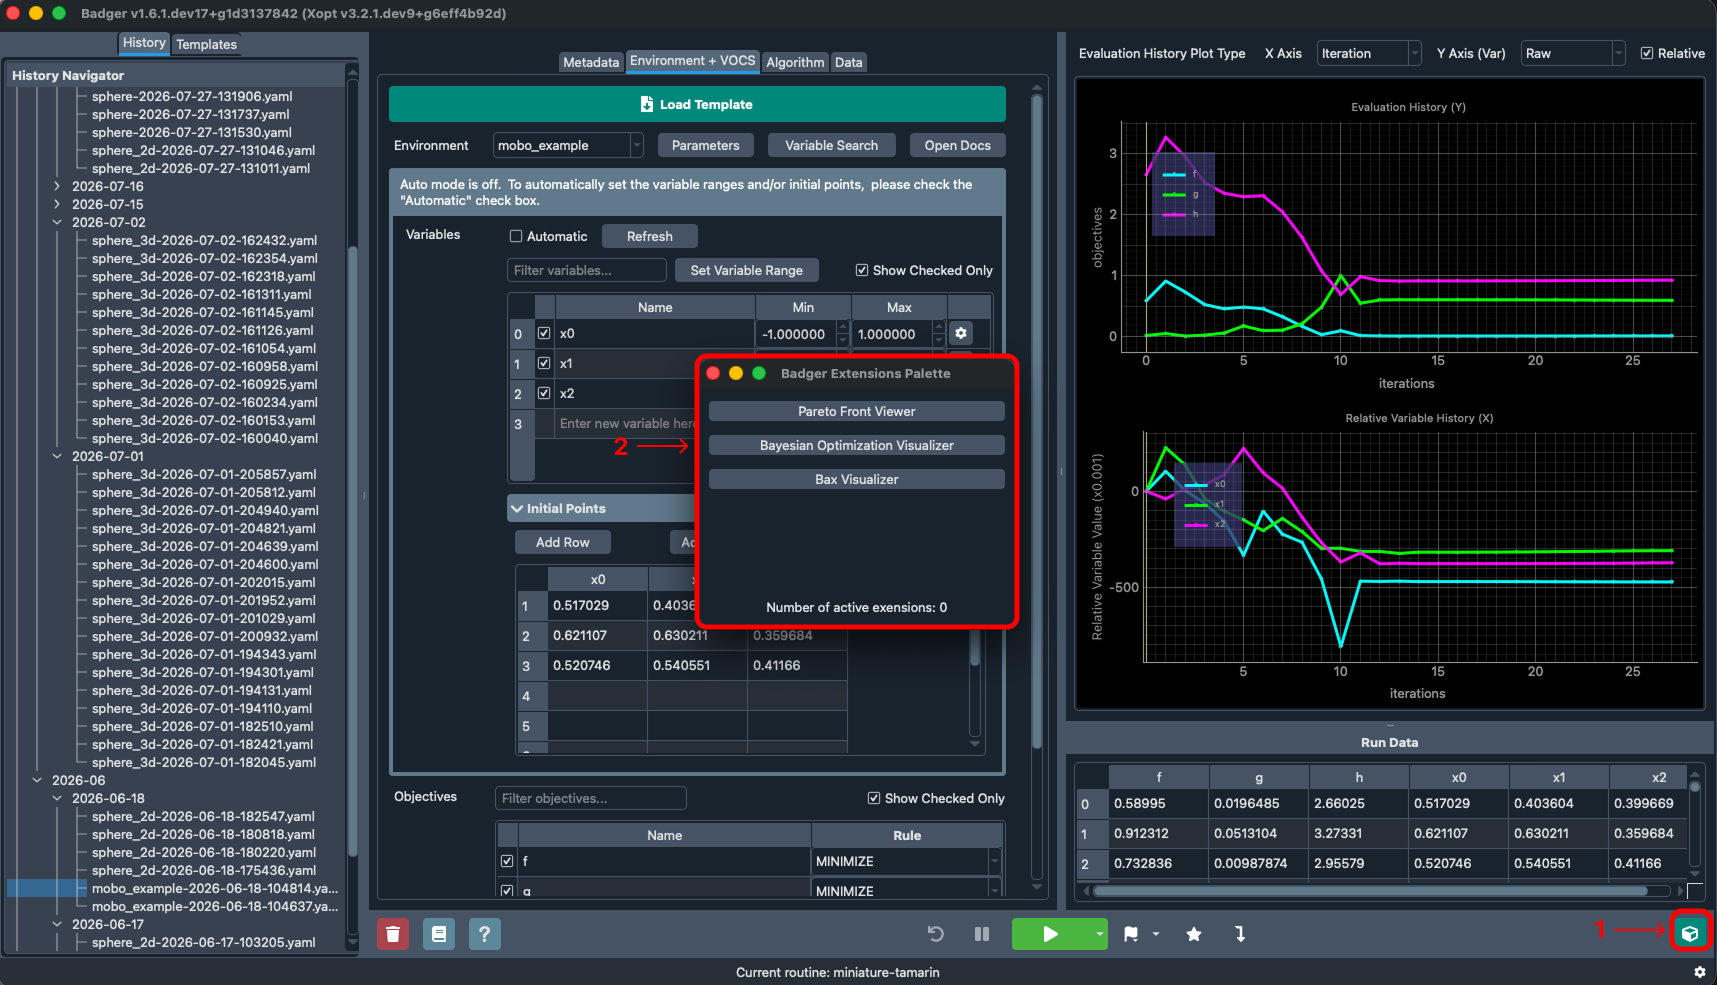Screen dimensions: 1717x985
Task: Zoom the Badger Extensions Palette window
Action: pos(759,373)
